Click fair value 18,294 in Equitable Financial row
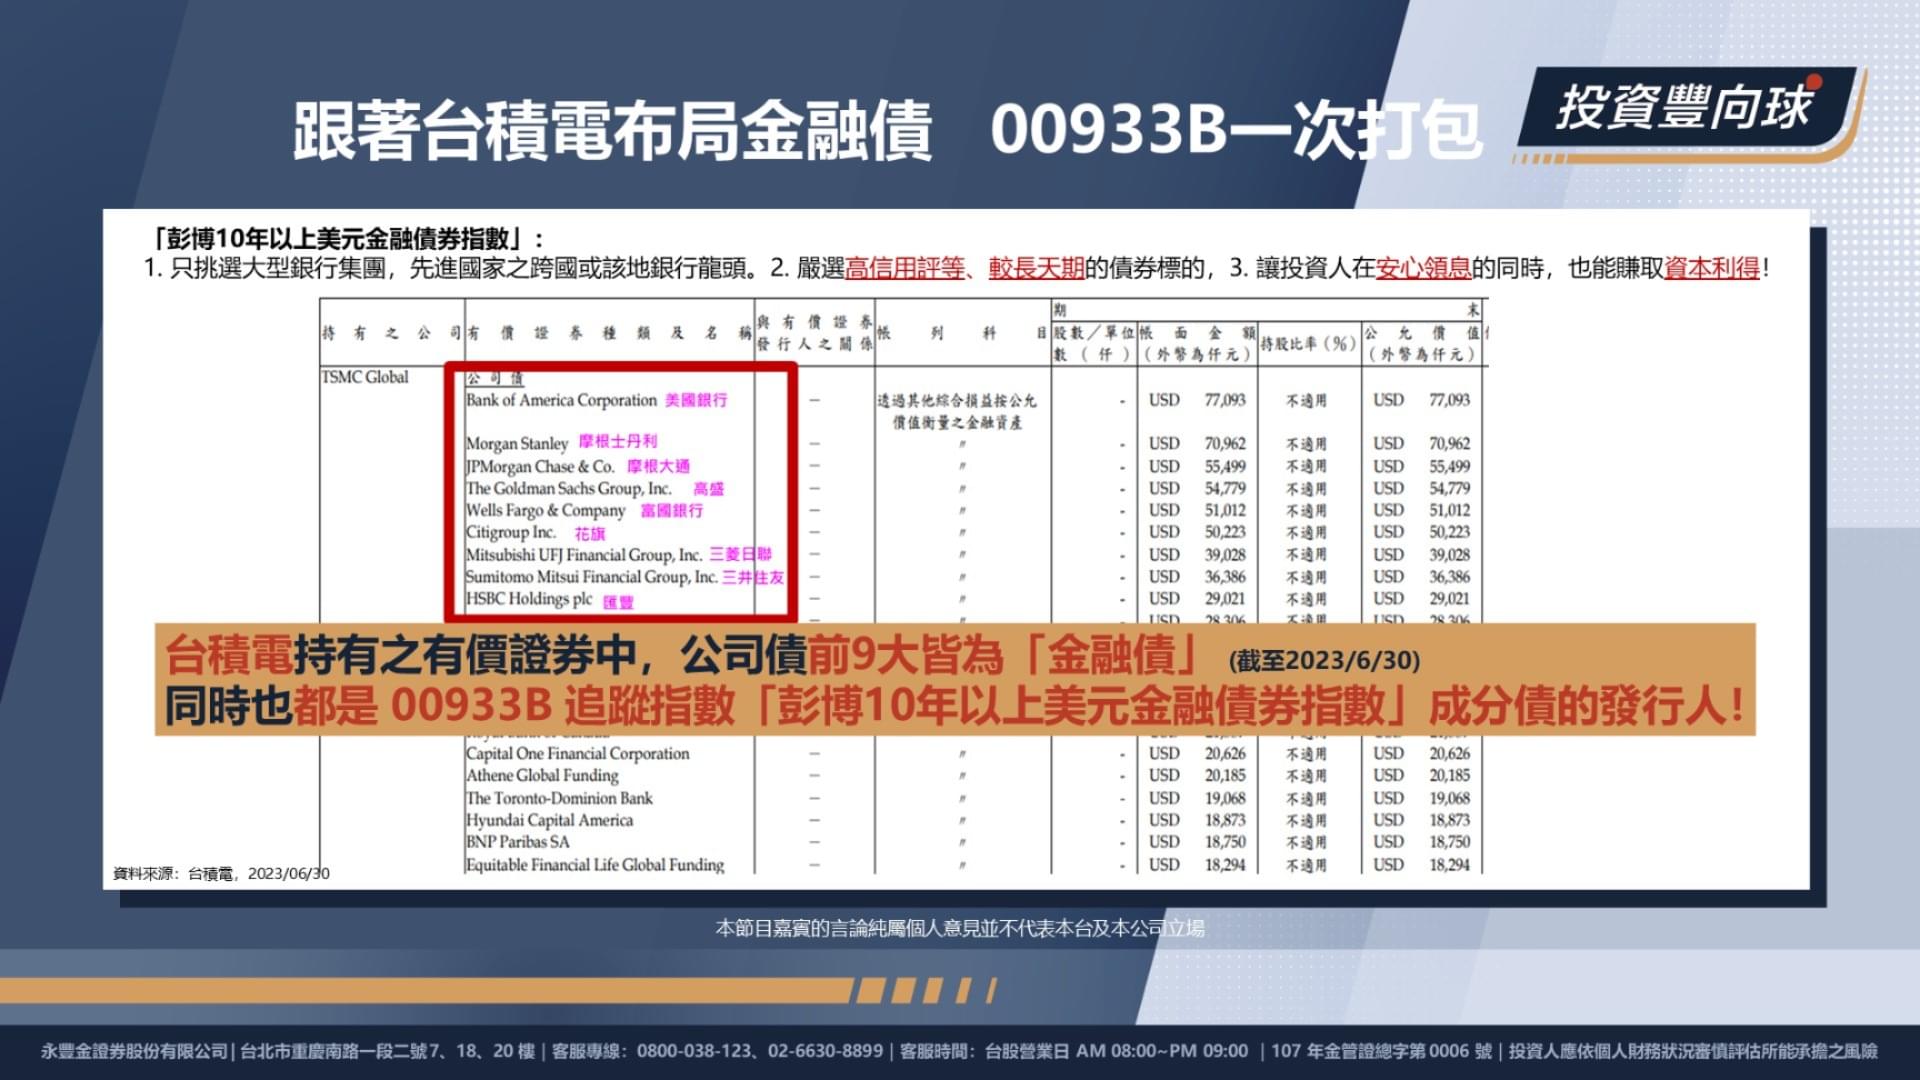This screenshot has width=1920, height=1080. pos(1449,864)
